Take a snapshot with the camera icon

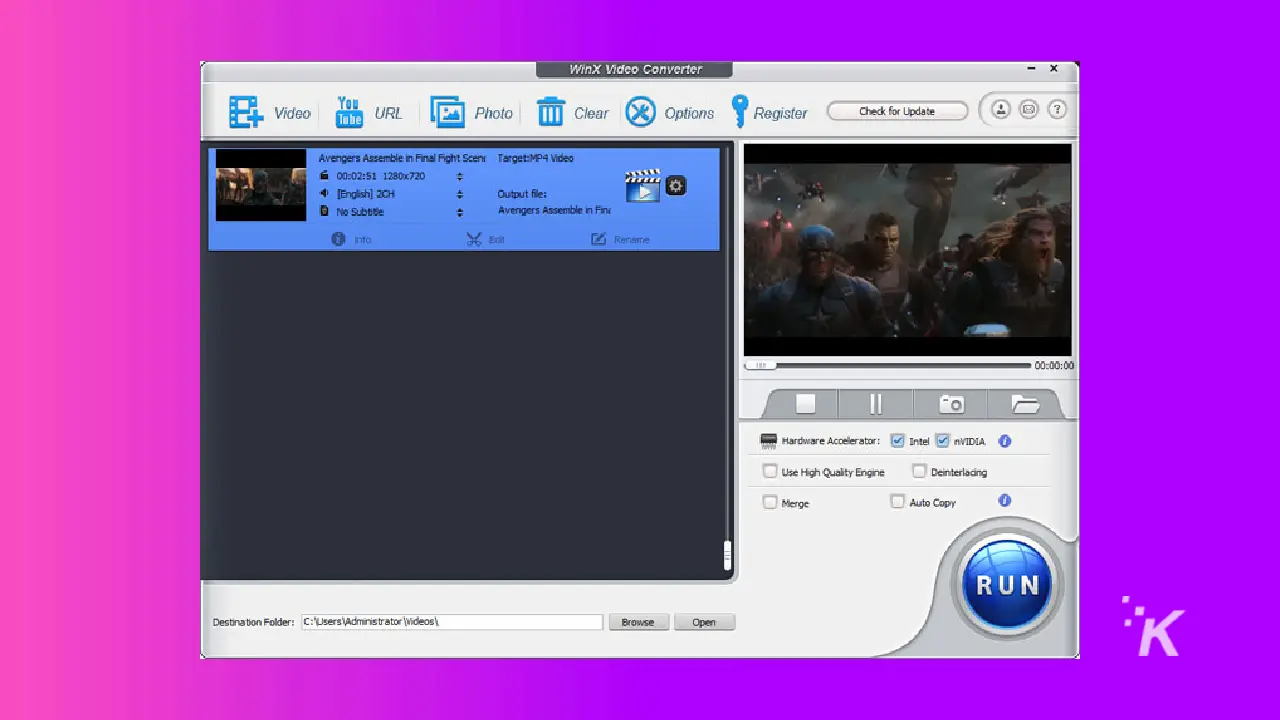951,403
